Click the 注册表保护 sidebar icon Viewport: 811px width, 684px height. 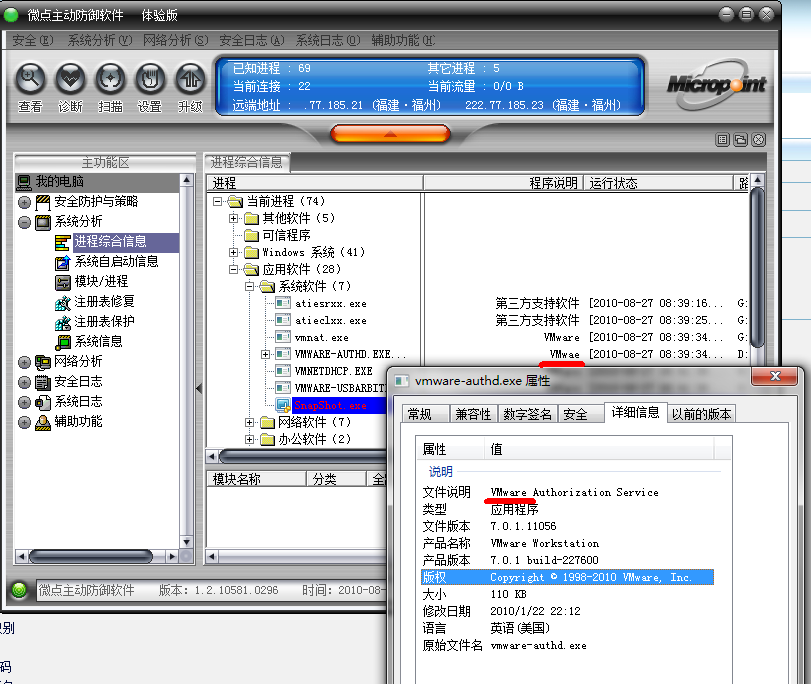tap(63, 323)
